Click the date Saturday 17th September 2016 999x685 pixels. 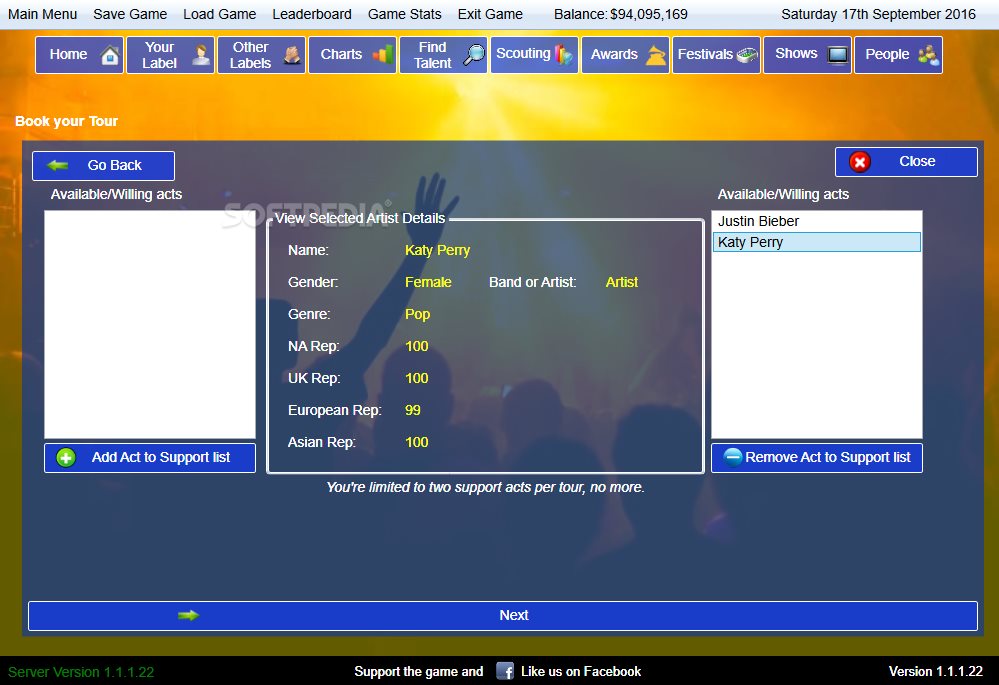pos(878,14)
